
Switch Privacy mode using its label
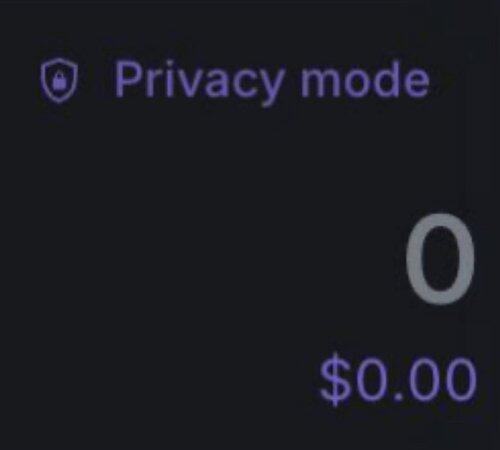[x=272, y=82]
